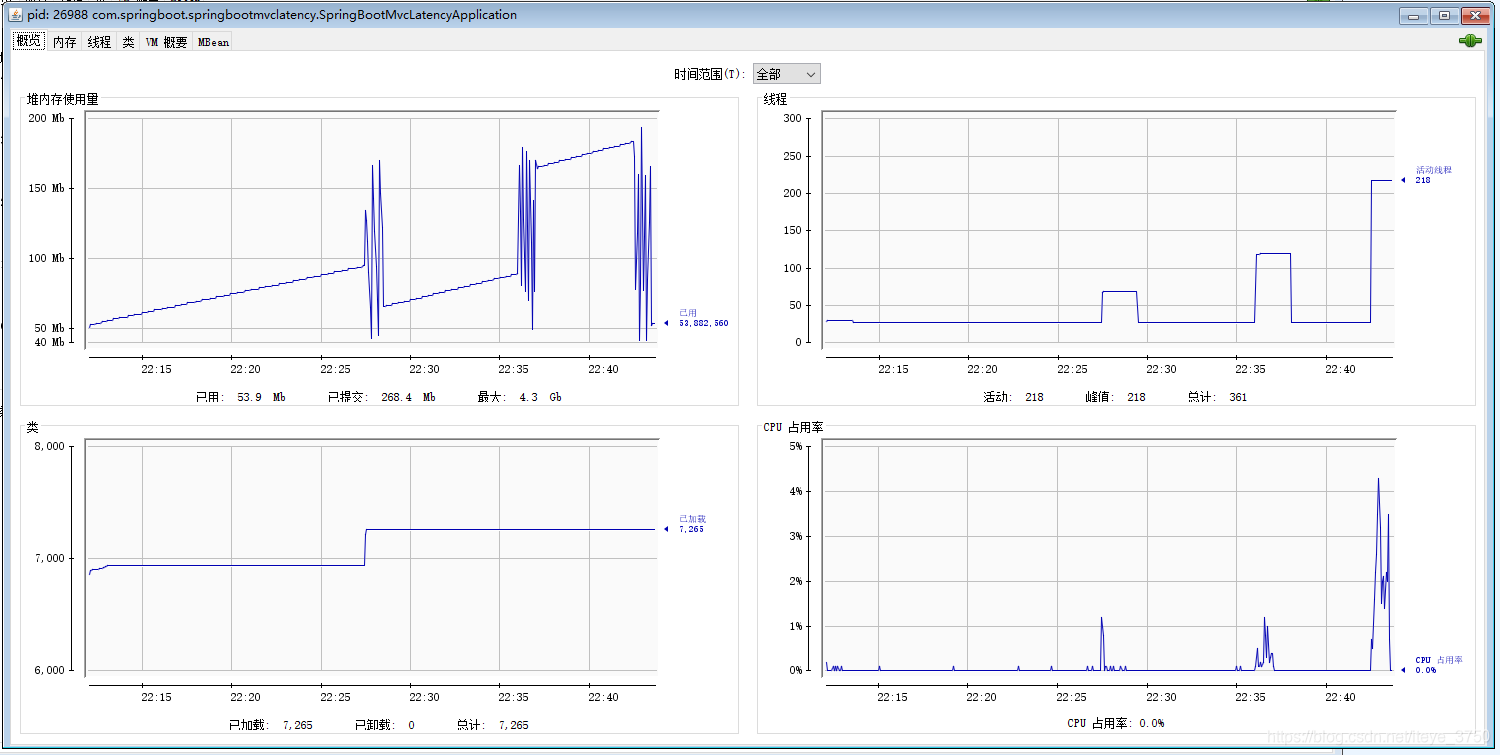Viewport: 1500px width, 755px height.
Task: Click the 最大: 4.3 Gb value
Action: click(x=519, y=397)
